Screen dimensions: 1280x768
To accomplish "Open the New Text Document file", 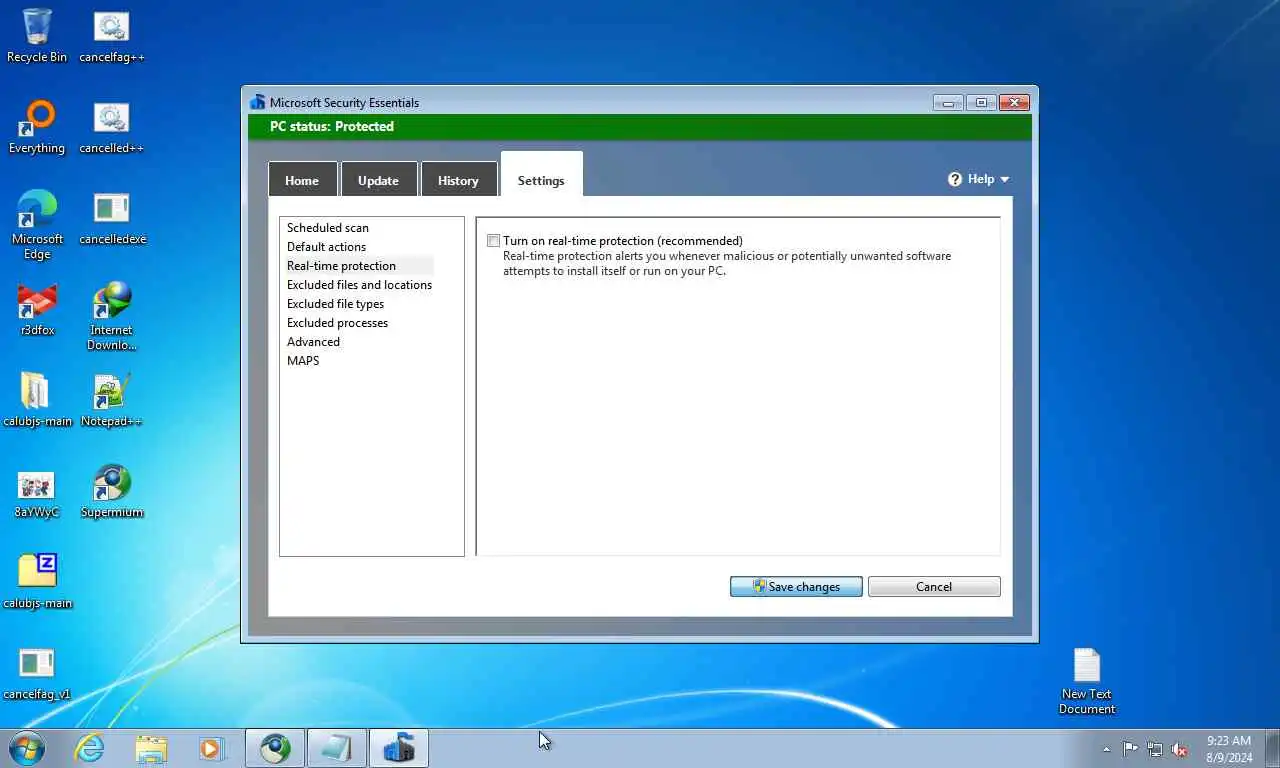I will 1087,680.
